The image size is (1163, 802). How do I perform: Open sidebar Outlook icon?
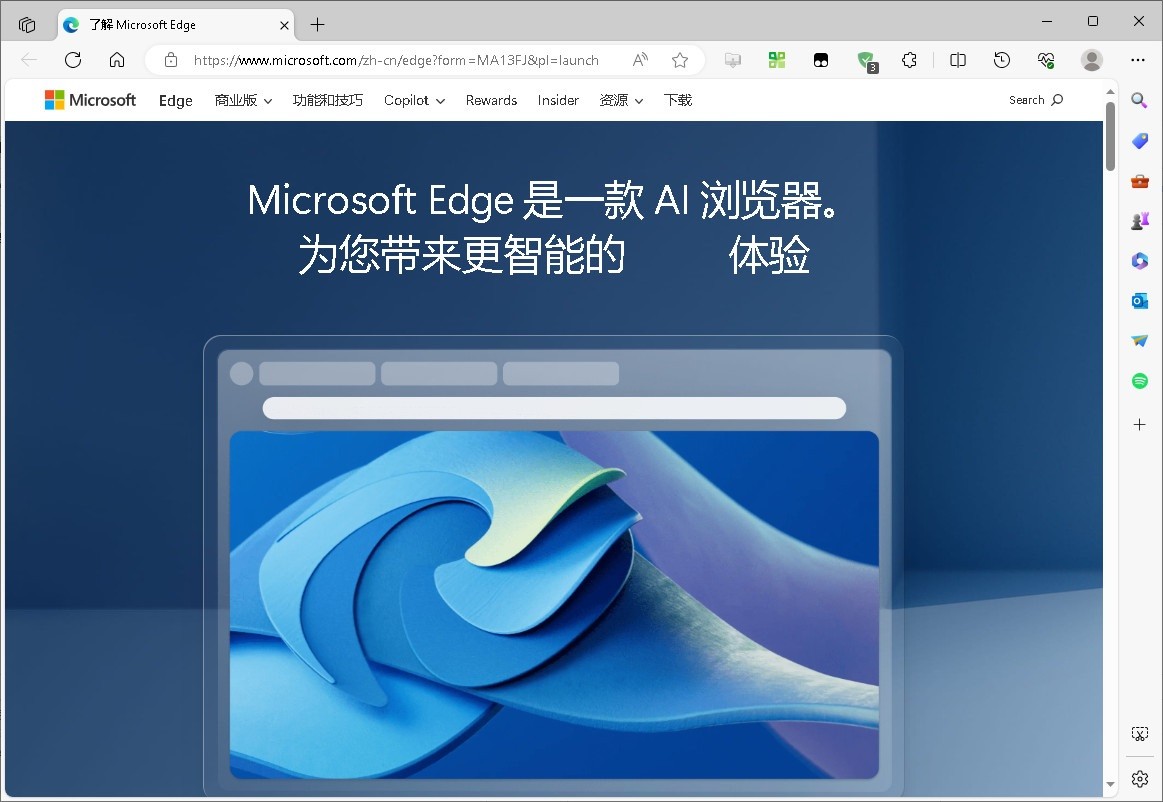coord(1139,300)
